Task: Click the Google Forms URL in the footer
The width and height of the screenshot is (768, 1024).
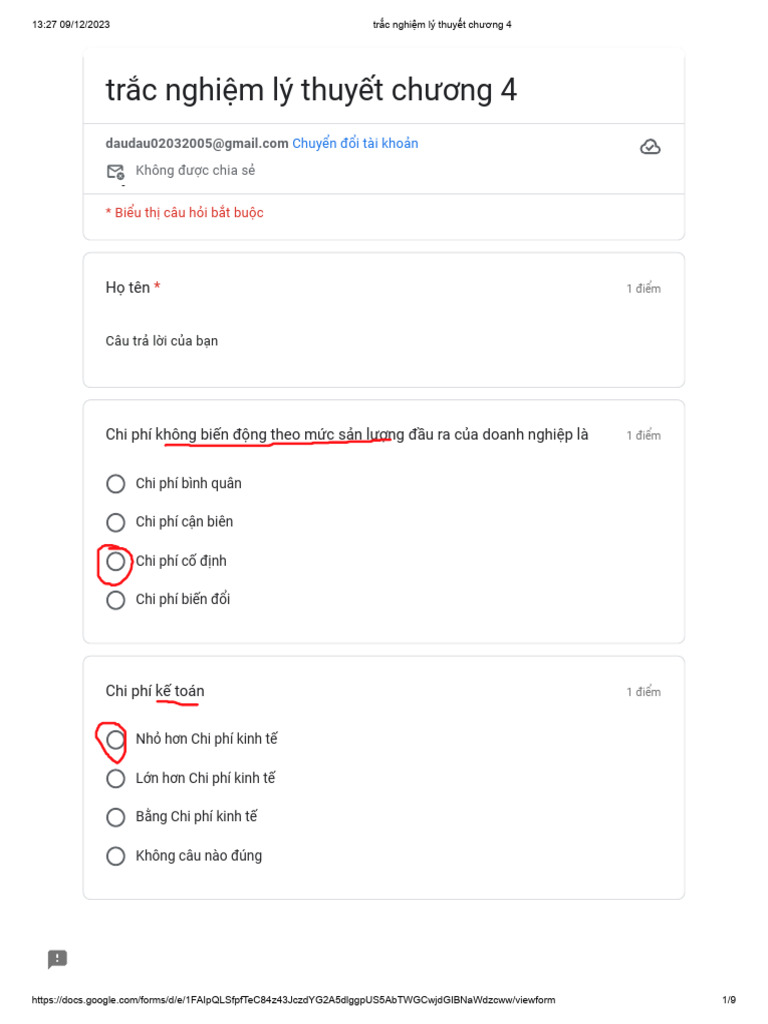Action: [294, 1000]
